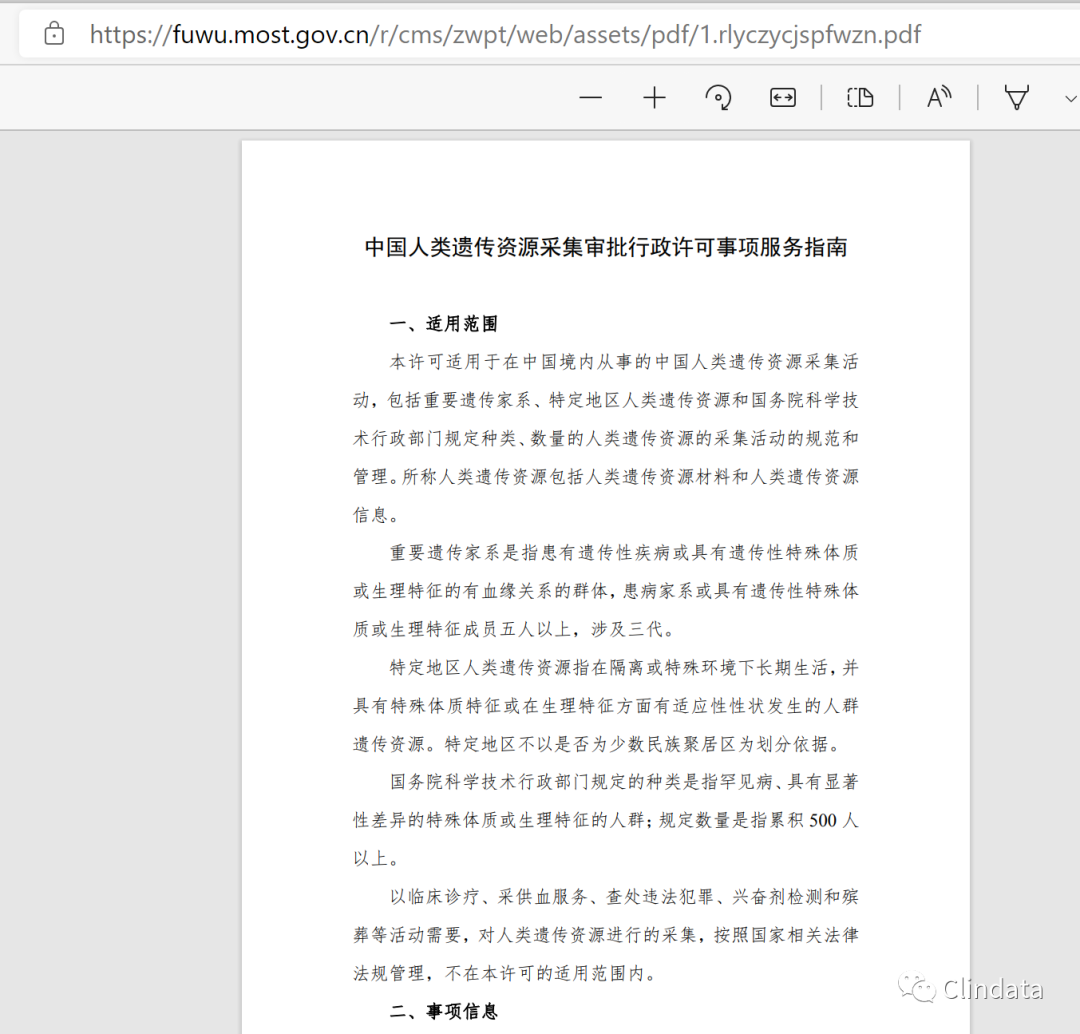Click the heading 二、事项信息
This screenshot has width=1080, height=1034.
pos(444,1011)
